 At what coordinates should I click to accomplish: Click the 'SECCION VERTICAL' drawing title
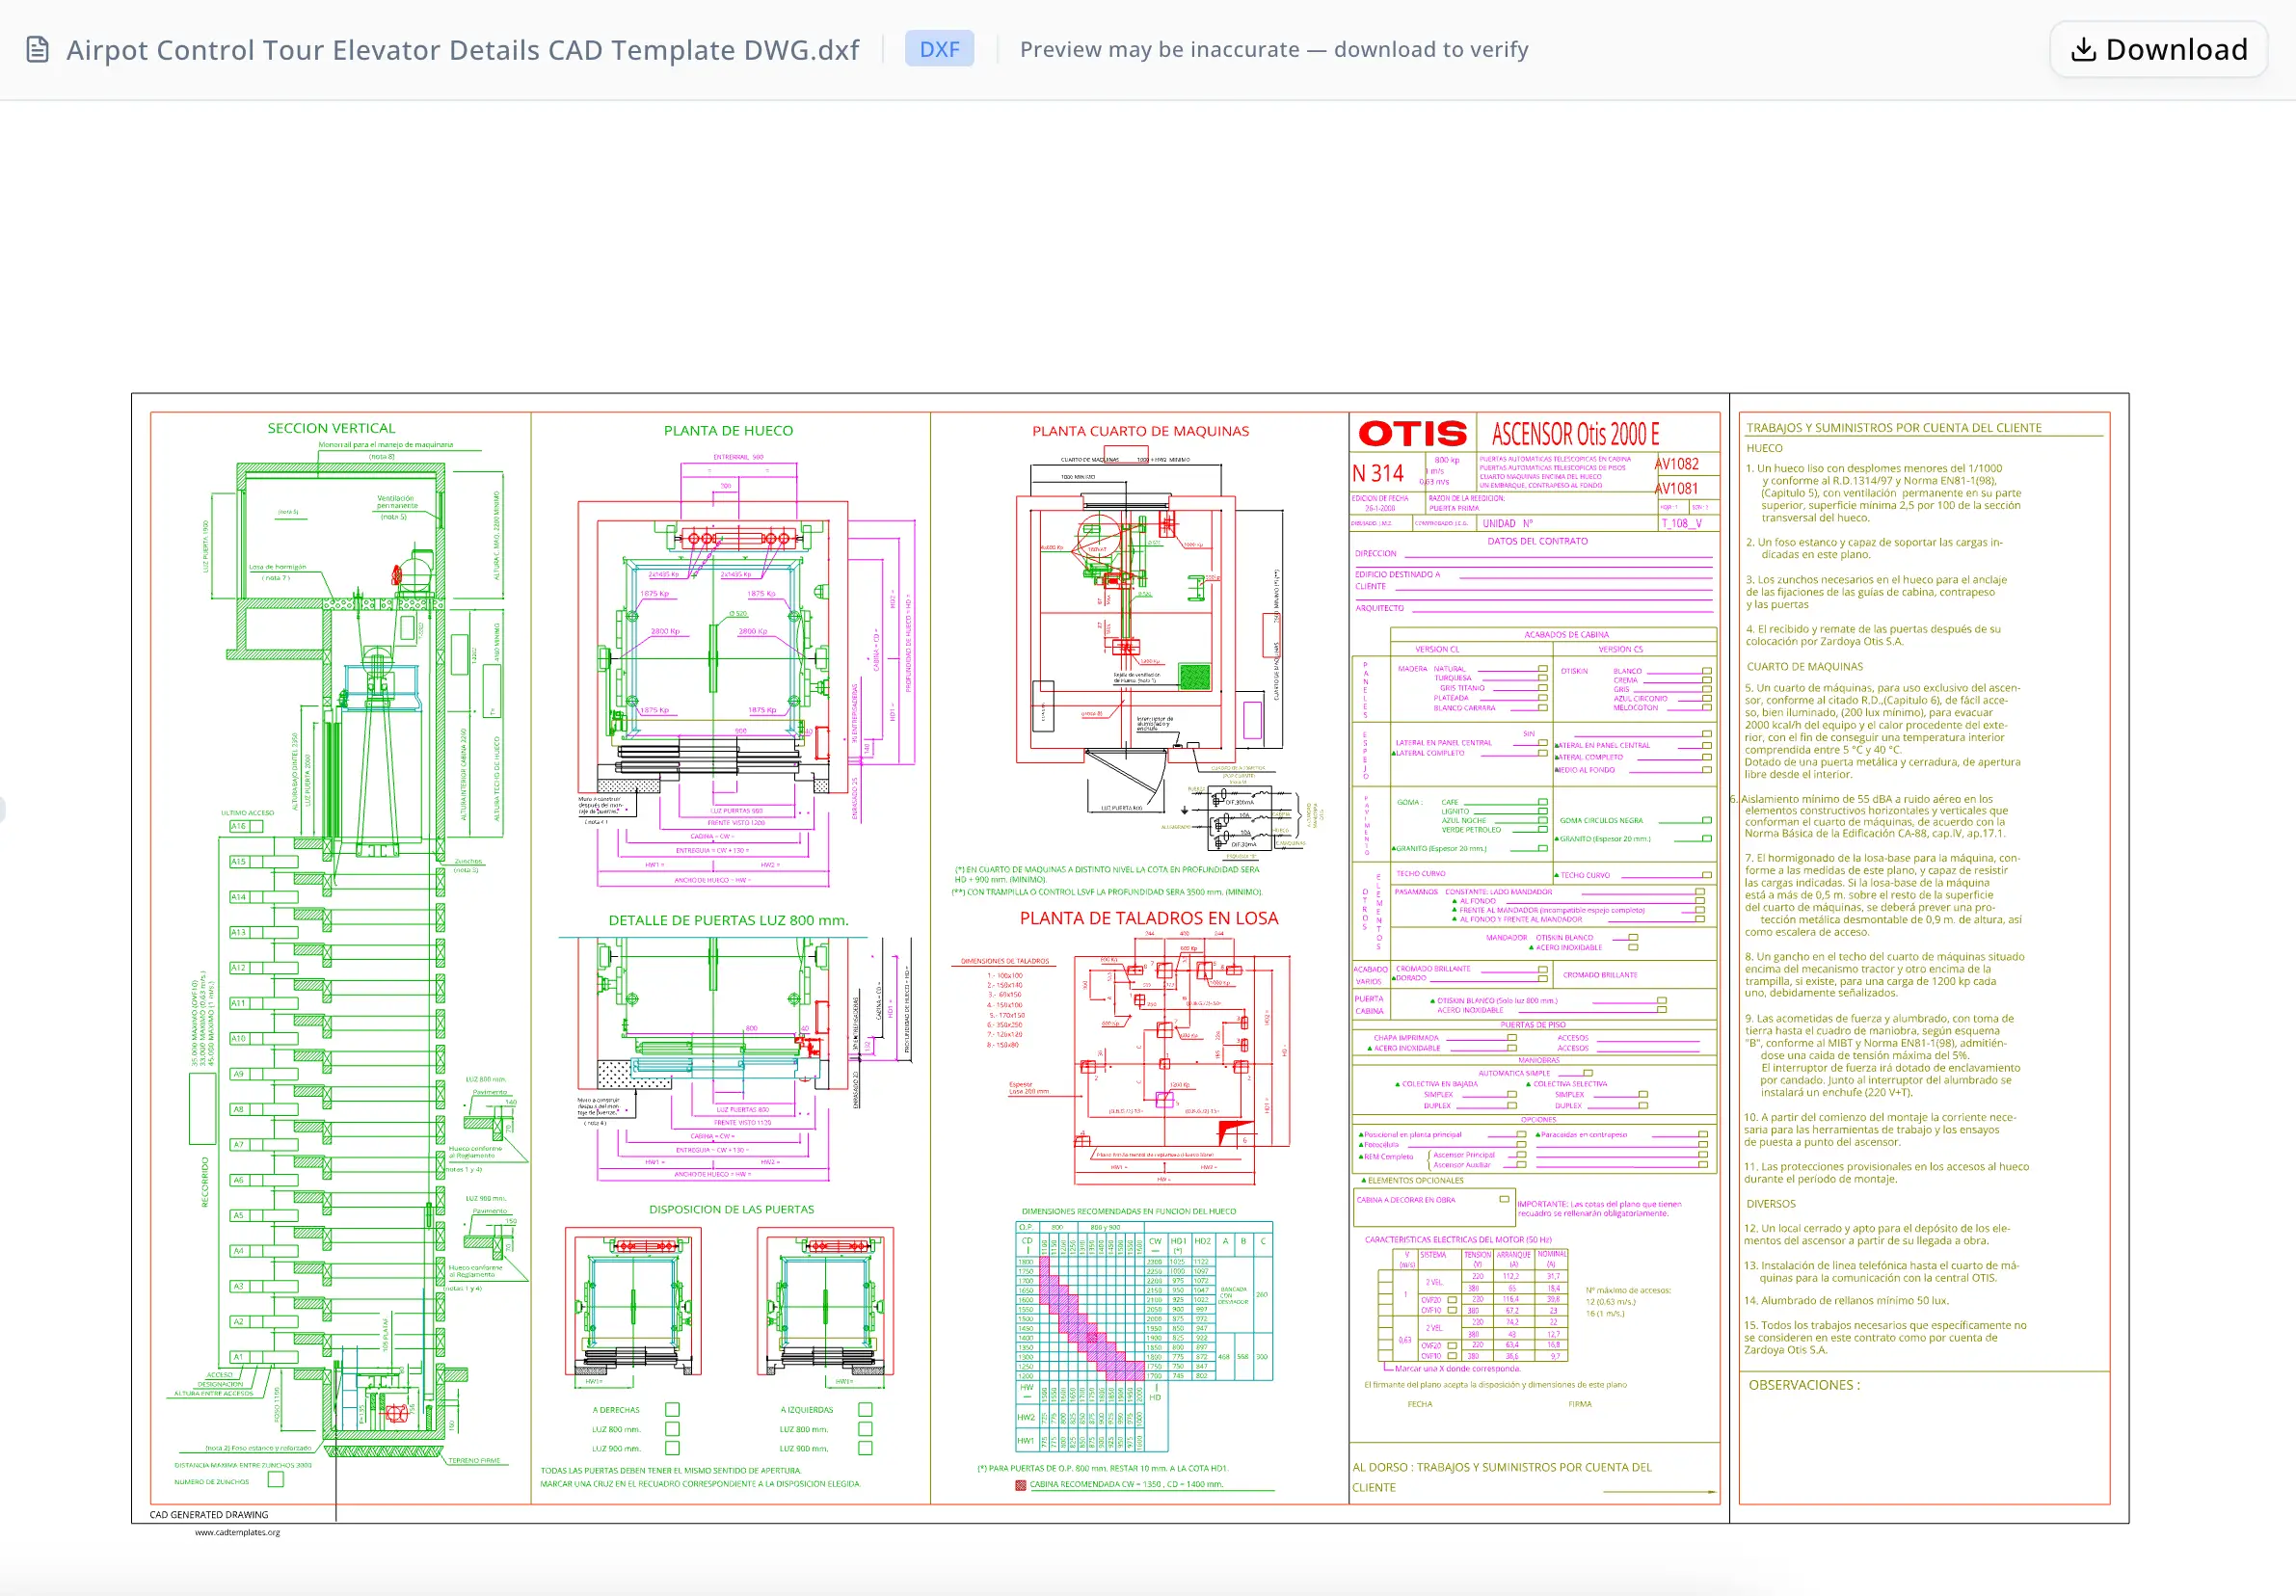[x=331, y=428]
